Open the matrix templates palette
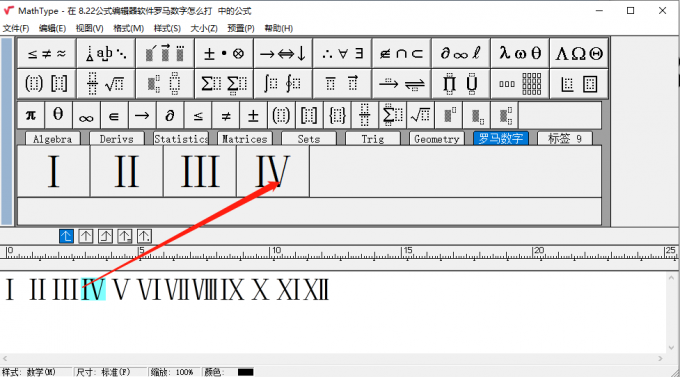This screenshot has height=377, width=680. coord(520,84)
